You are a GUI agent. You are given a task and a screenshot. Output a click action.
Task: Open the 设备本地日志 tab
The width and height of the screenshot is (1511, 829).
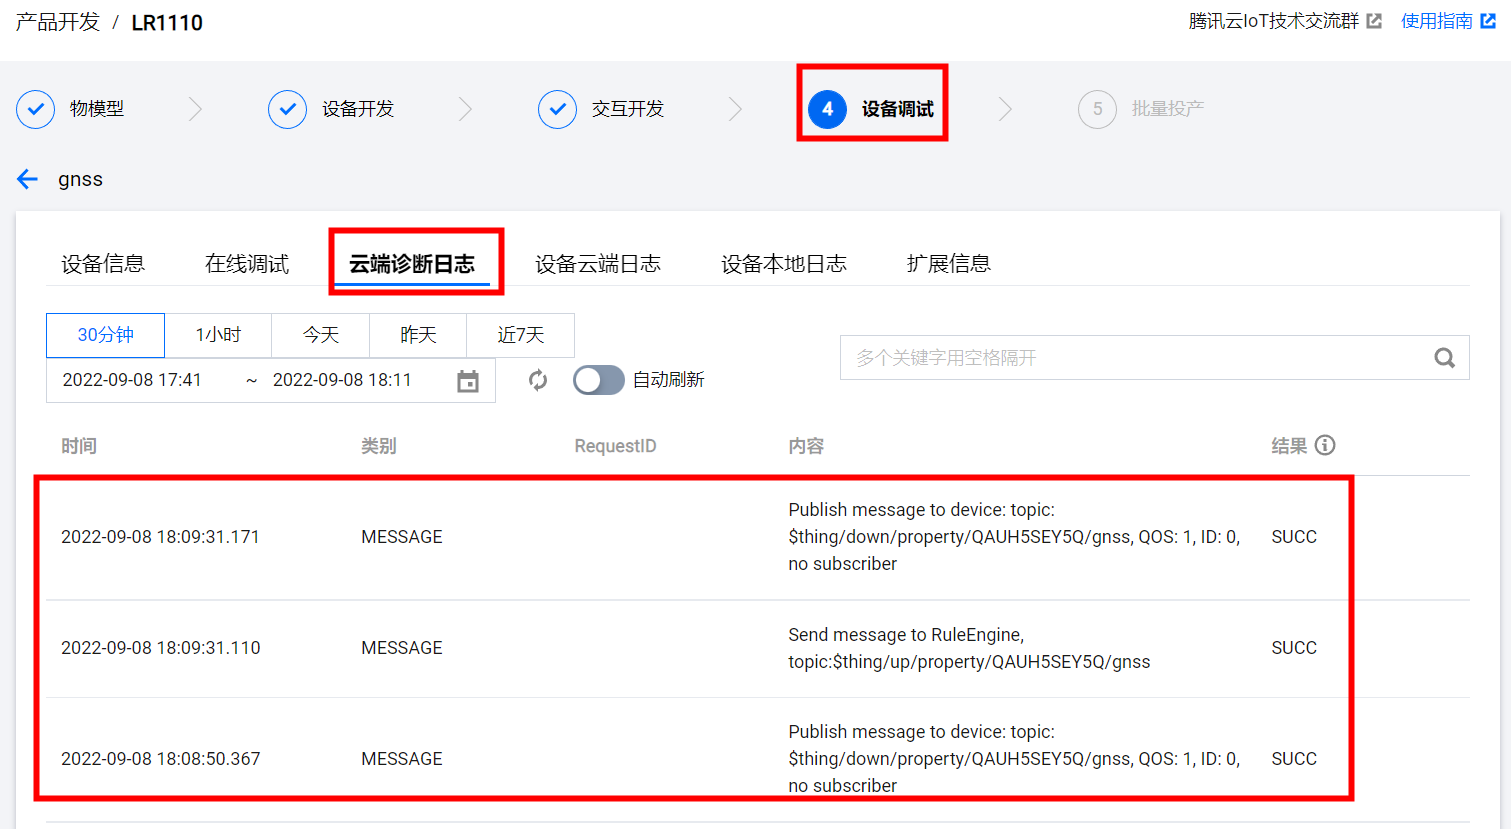pos(784,264)
